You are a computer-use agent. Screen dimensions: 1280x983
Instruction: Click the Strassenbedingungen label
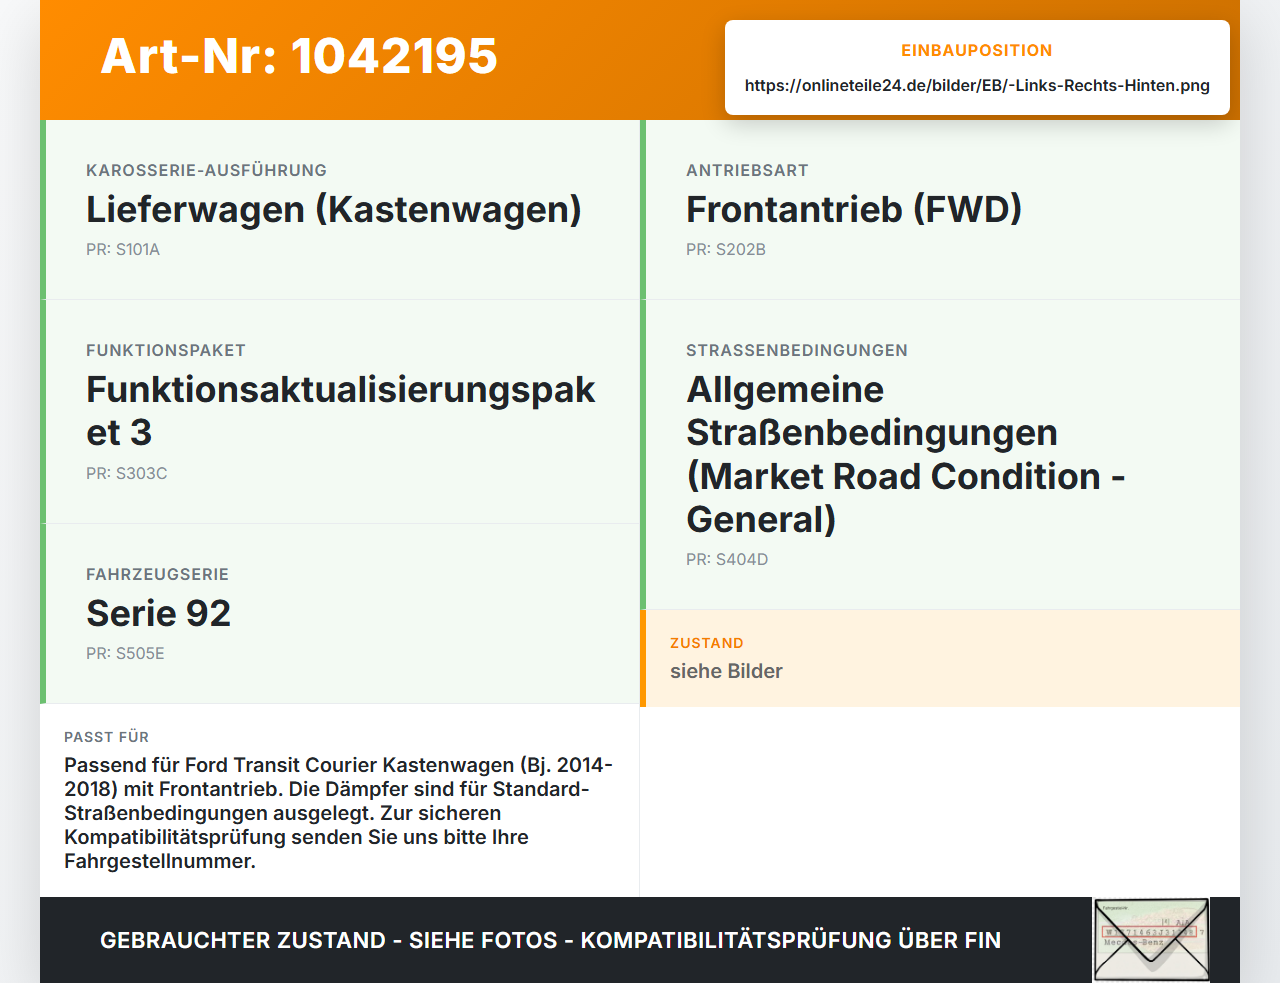click(797, 351)
